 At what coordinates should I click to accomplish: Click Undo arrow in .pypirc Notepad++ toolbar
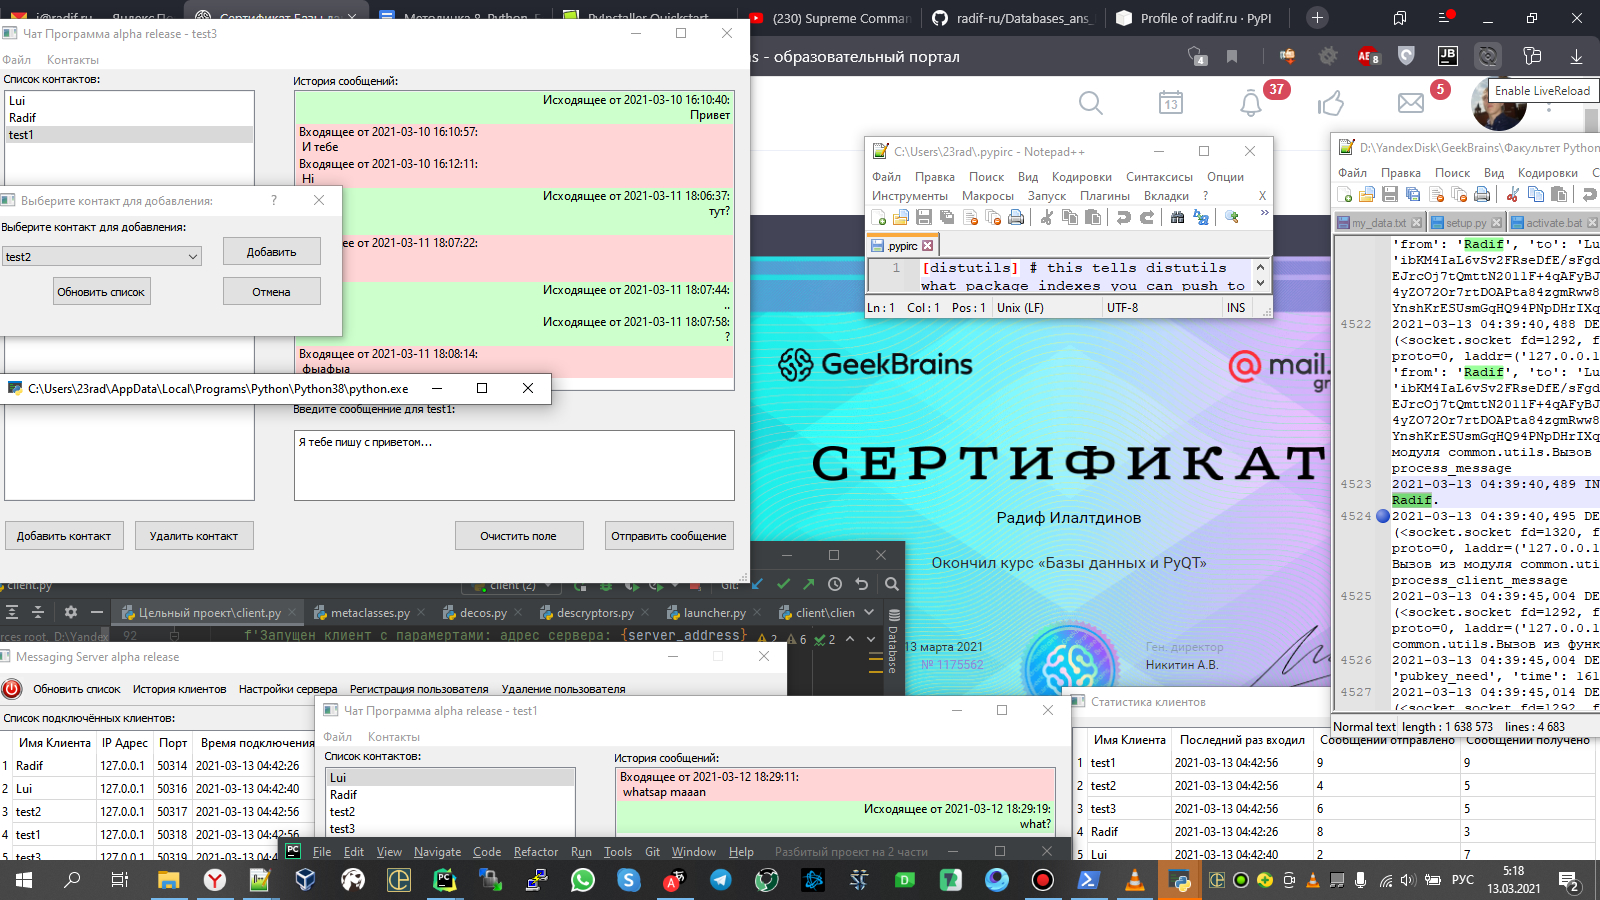point(1124,217)
